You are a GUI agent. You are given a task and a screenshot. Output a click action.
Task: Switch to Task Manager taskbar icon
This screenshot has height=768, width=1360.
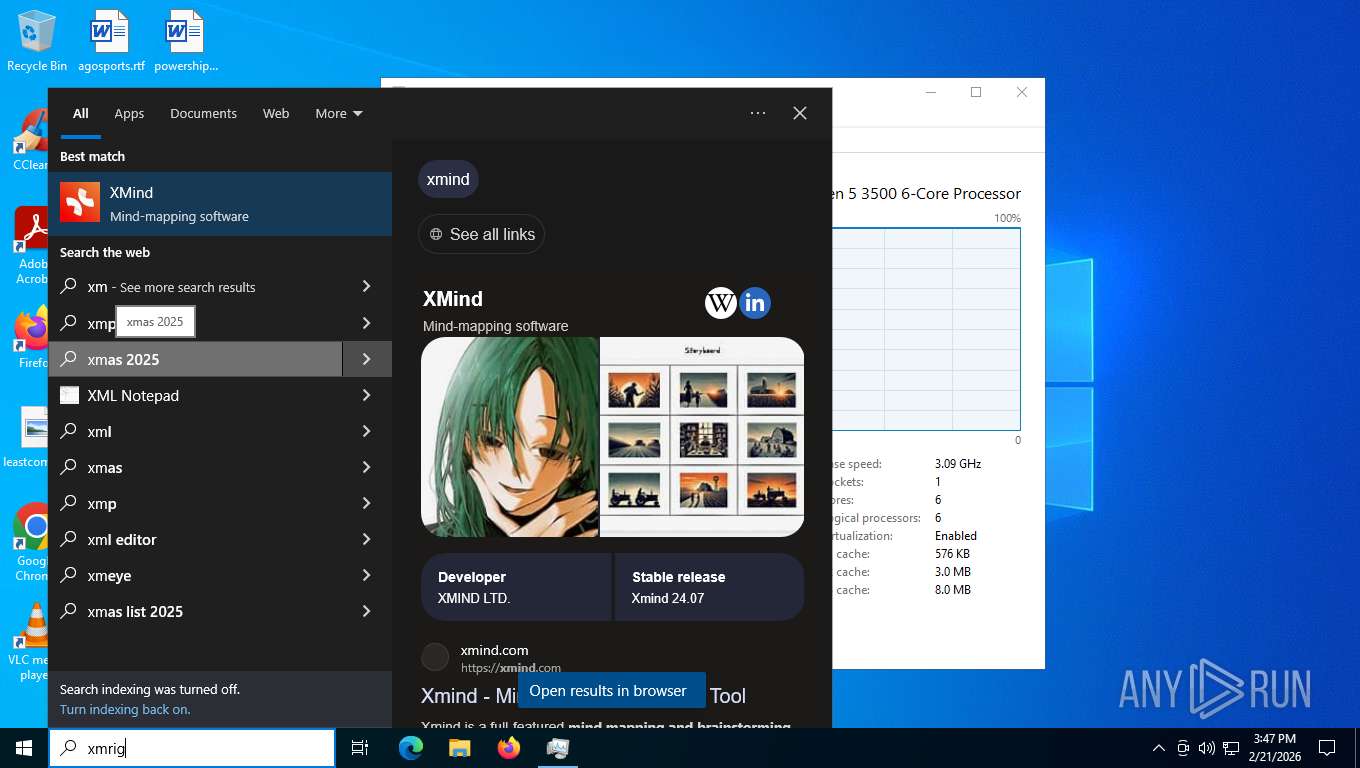coord(558,748)
